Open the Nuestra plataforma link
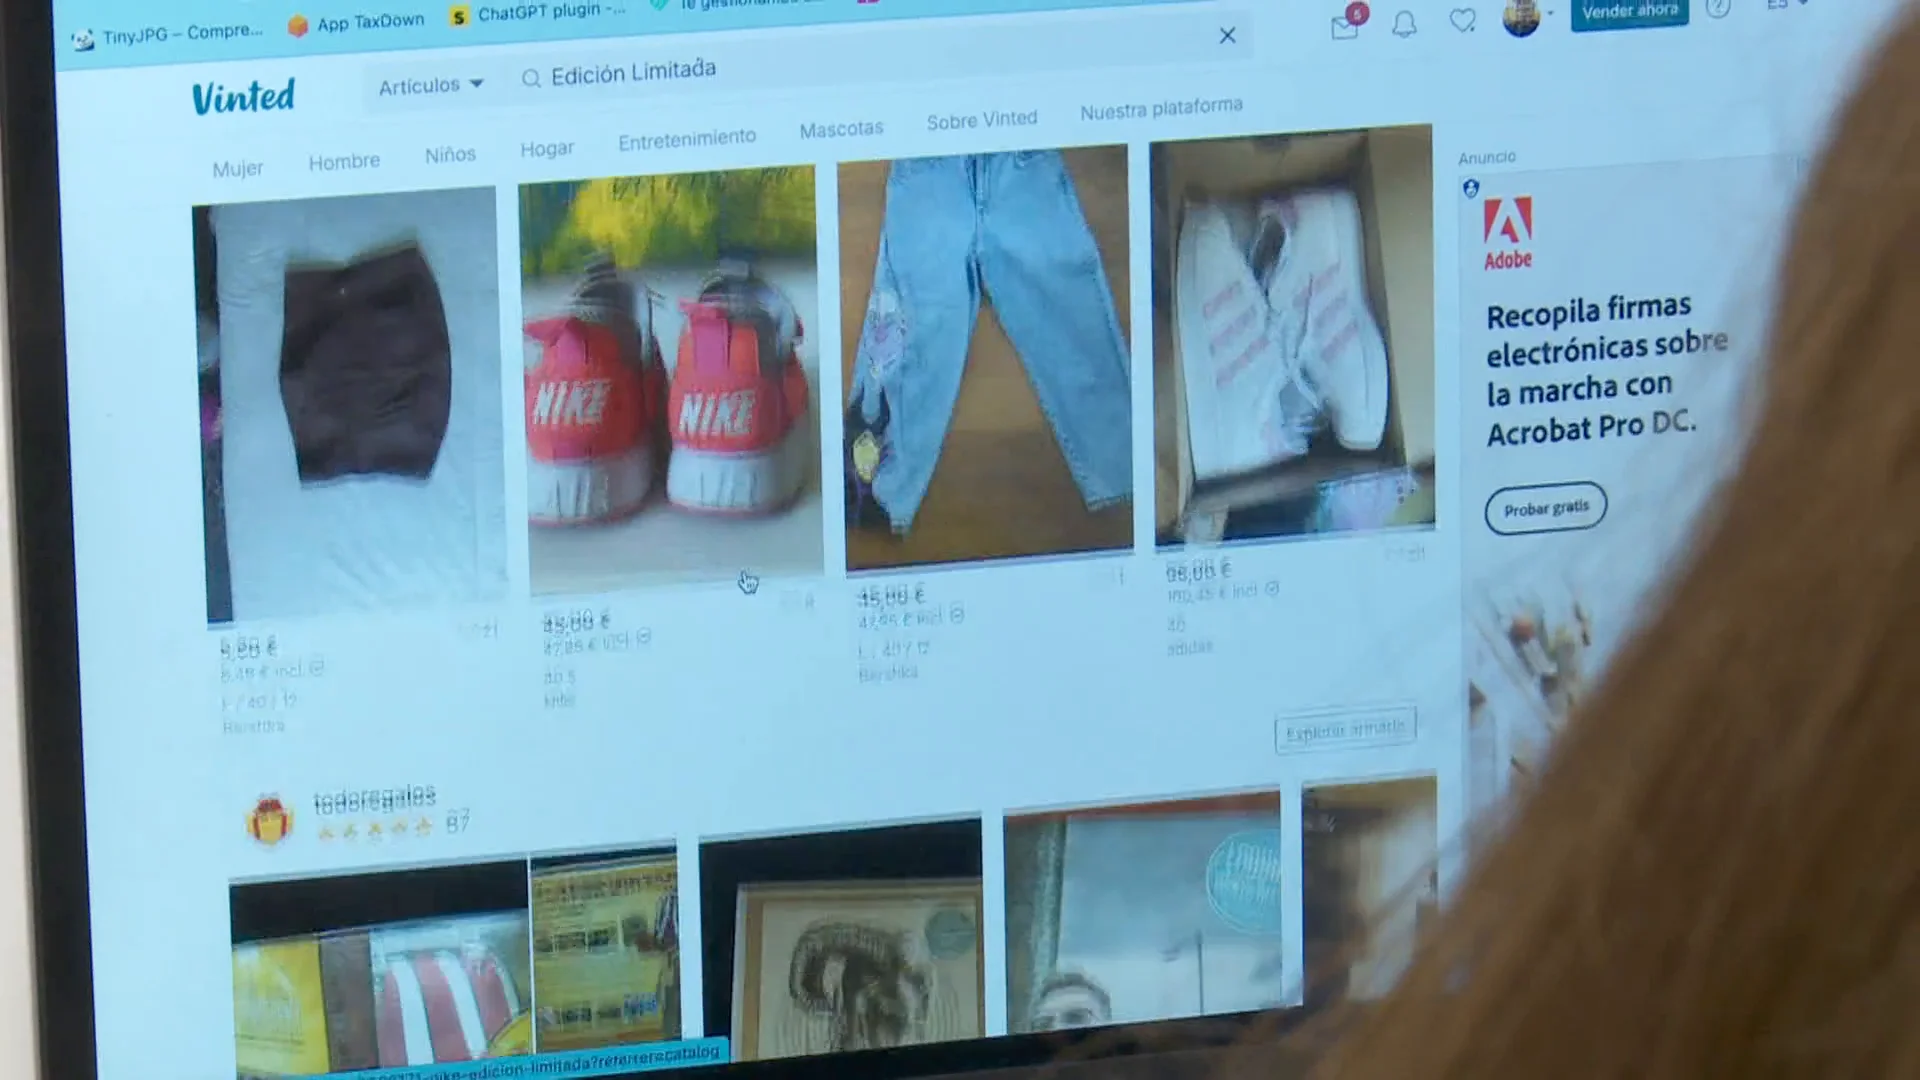The image size is (1920, 1080). coord(1161,107)
